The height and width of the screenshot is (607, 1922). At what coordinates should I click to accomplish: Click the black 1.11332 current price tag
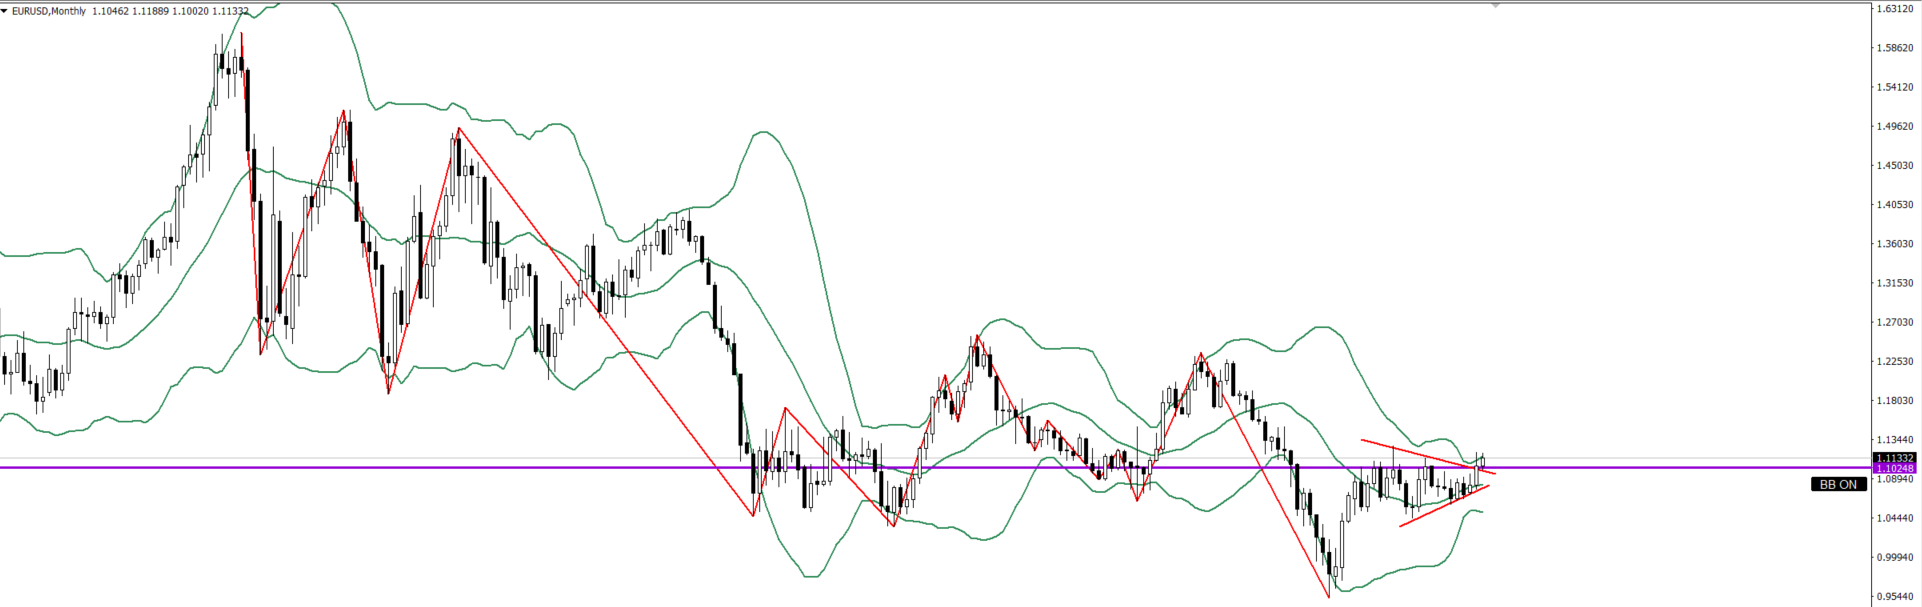pos(1894,457)
